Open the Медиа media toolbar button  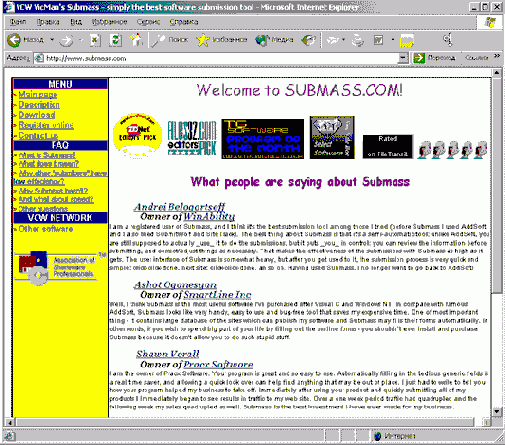(x=274, y=40)
